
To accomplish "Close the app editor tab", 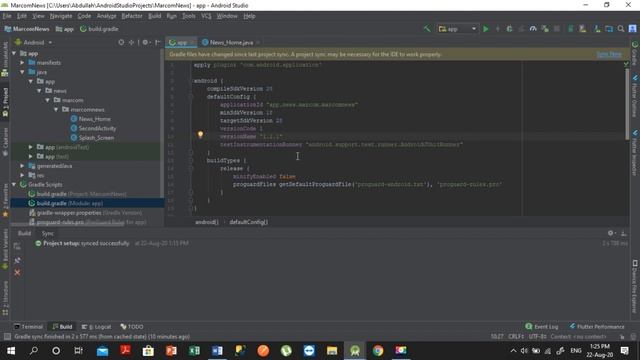I will pyautogui.click(x=192, y=42).
